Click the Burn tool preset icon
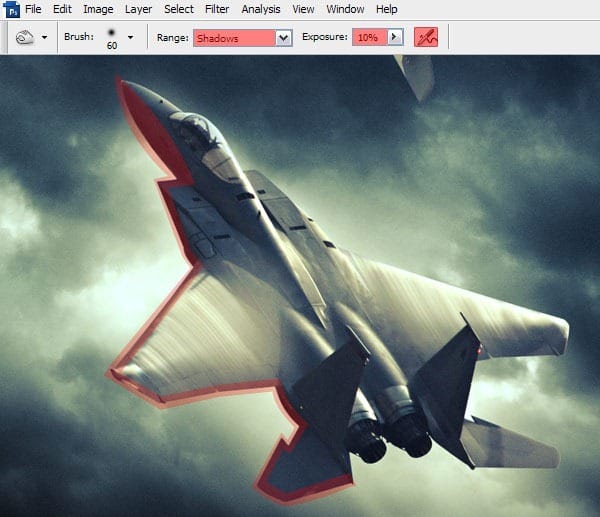Viewport: 600px width, 517px height. pyautogui.click(x=25, y=37)
